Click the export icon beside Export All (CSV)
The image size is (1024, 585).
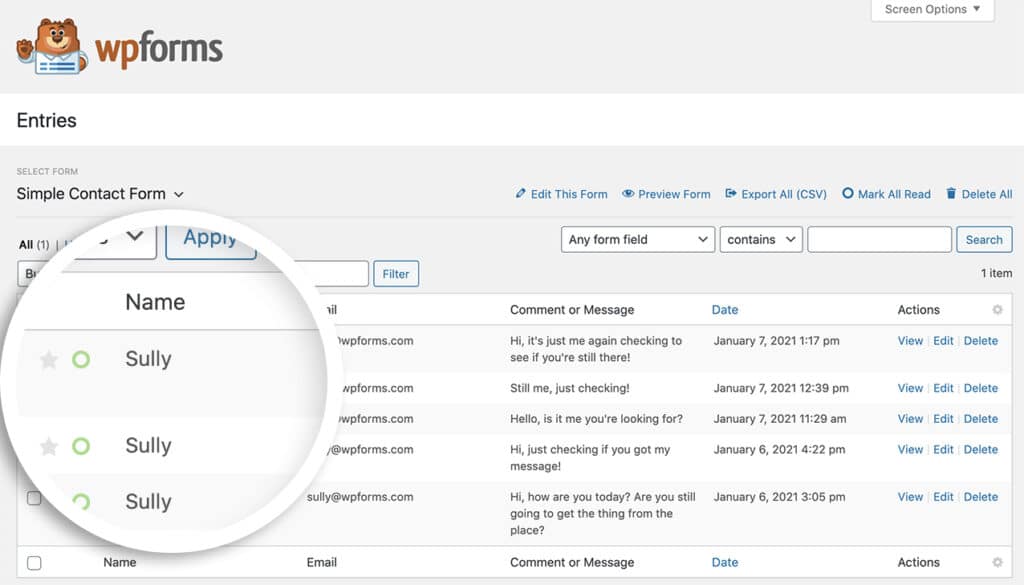pos(731,194)
